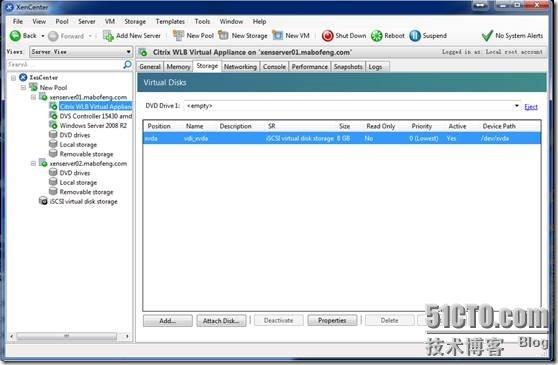The image size is (558, 365).
Task: Click the tree scrollbar left arrow
Action: (x=12, y=336)
